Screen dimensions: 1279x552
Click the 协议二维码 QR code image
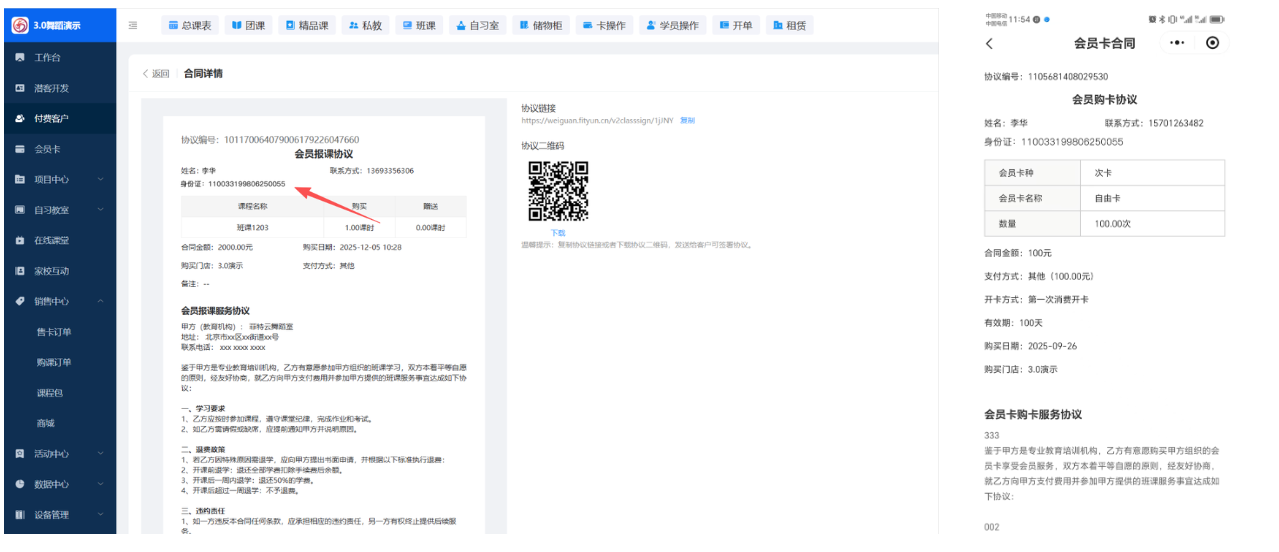[558, 191]
